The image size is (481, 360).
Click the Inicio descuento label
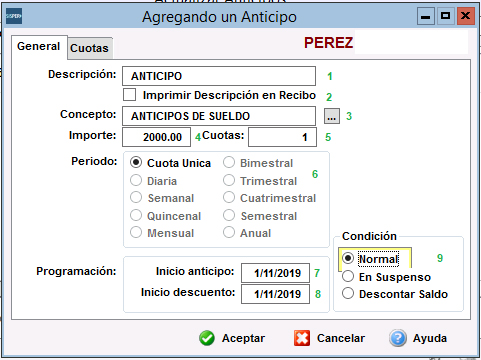click(188, 292)
